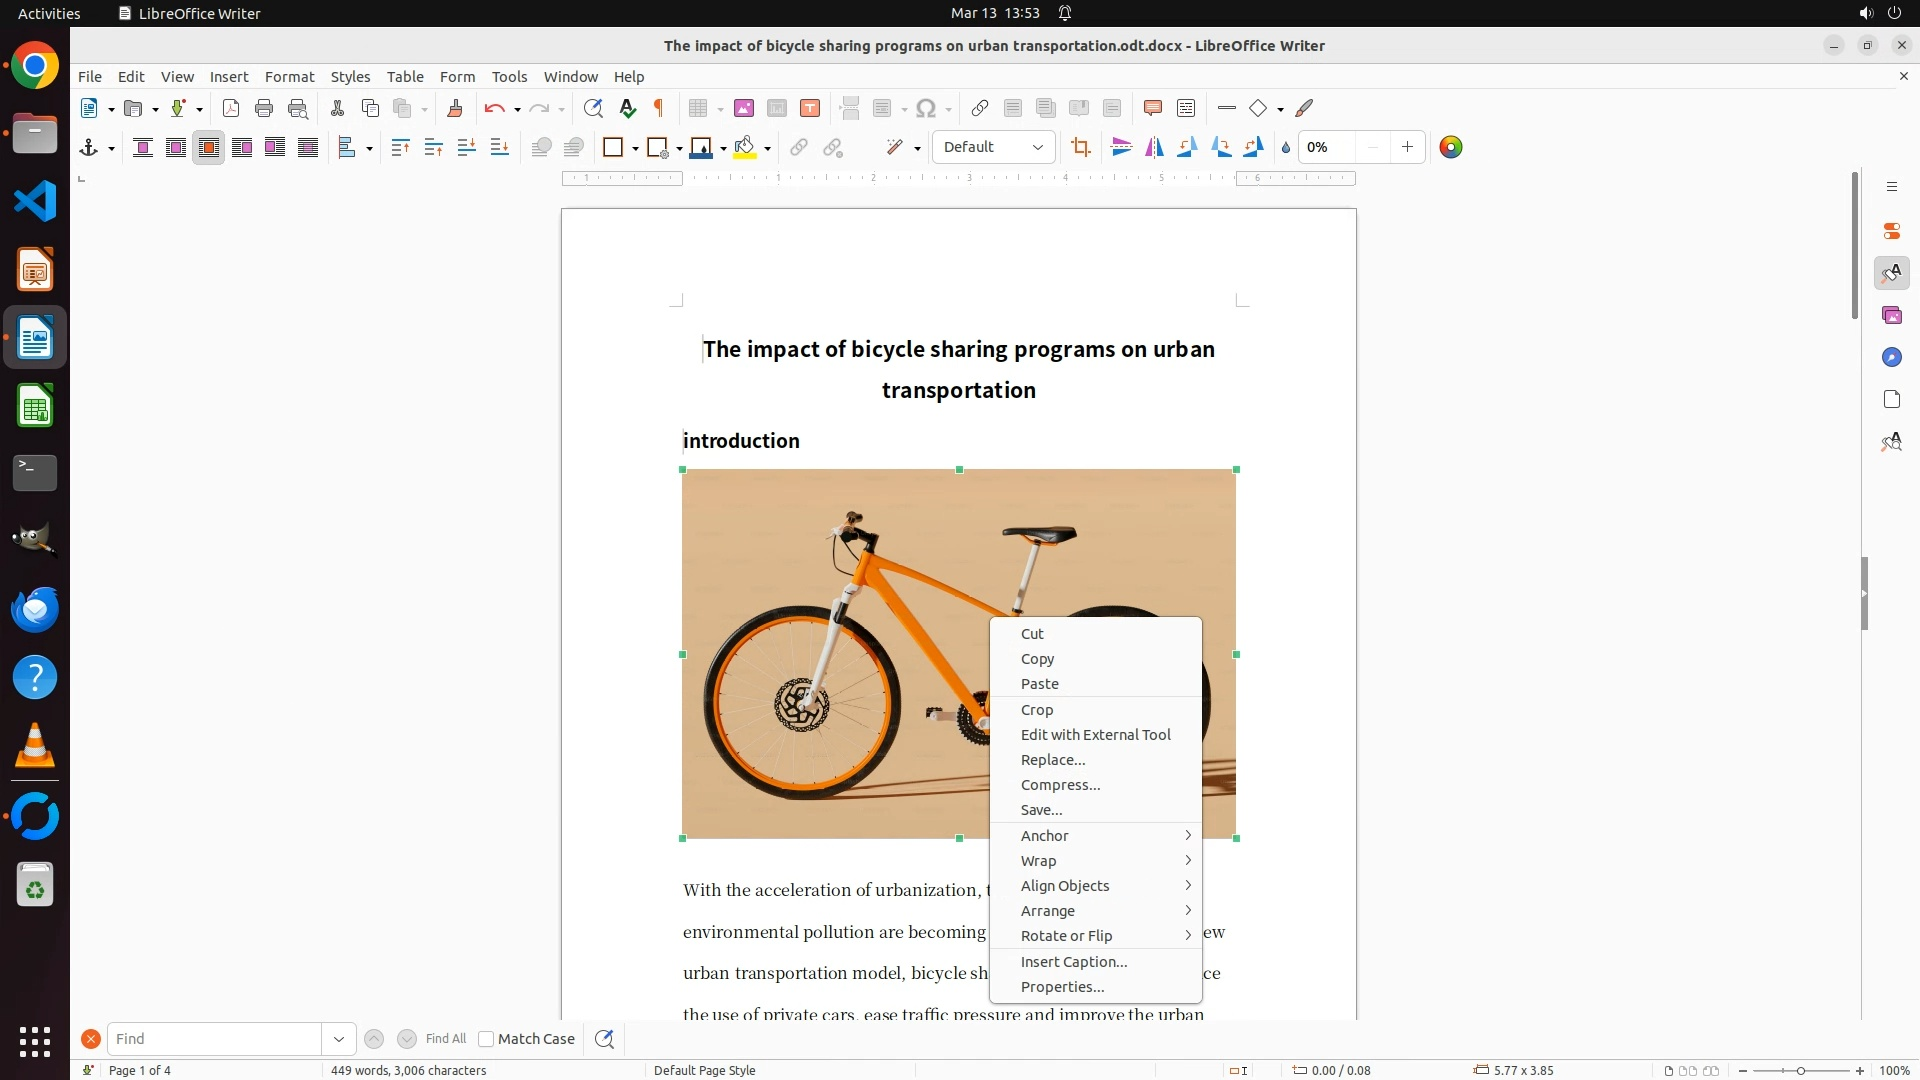Viewport: 1920px width, 1080px height.
Task: Toggle formatting marks pilcrow icon
Action: [659, 108]
